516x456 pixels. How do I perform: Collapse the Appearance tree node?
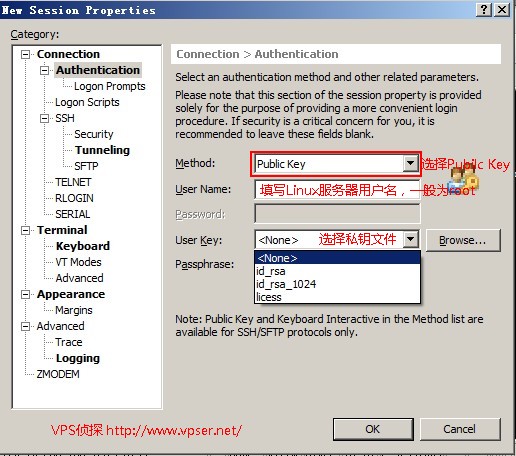[x=25, y=294]
